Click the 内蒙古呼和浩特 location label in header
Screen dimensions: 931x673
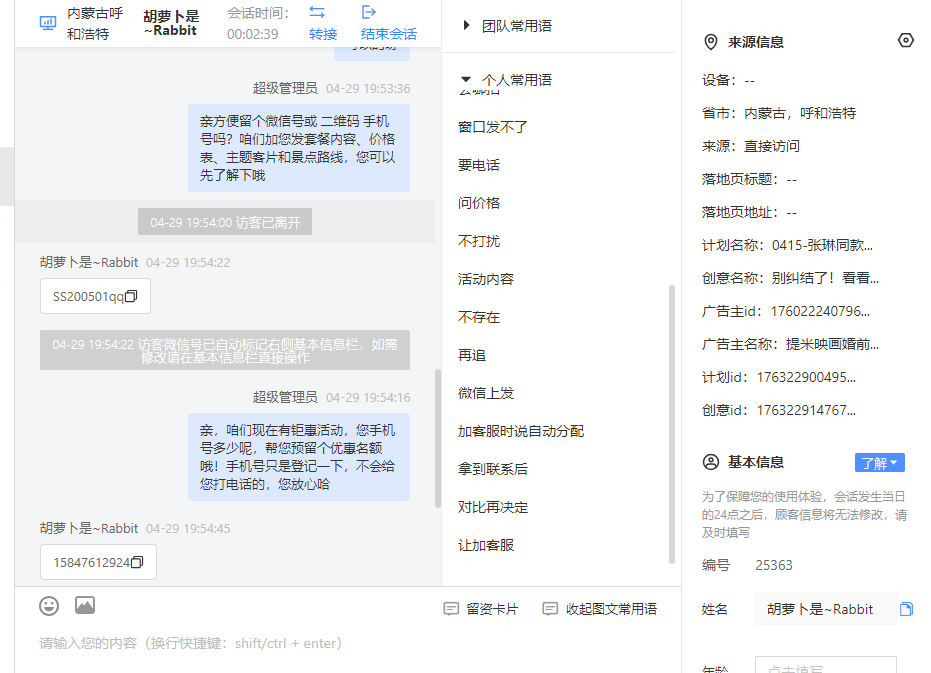point(95,24)
